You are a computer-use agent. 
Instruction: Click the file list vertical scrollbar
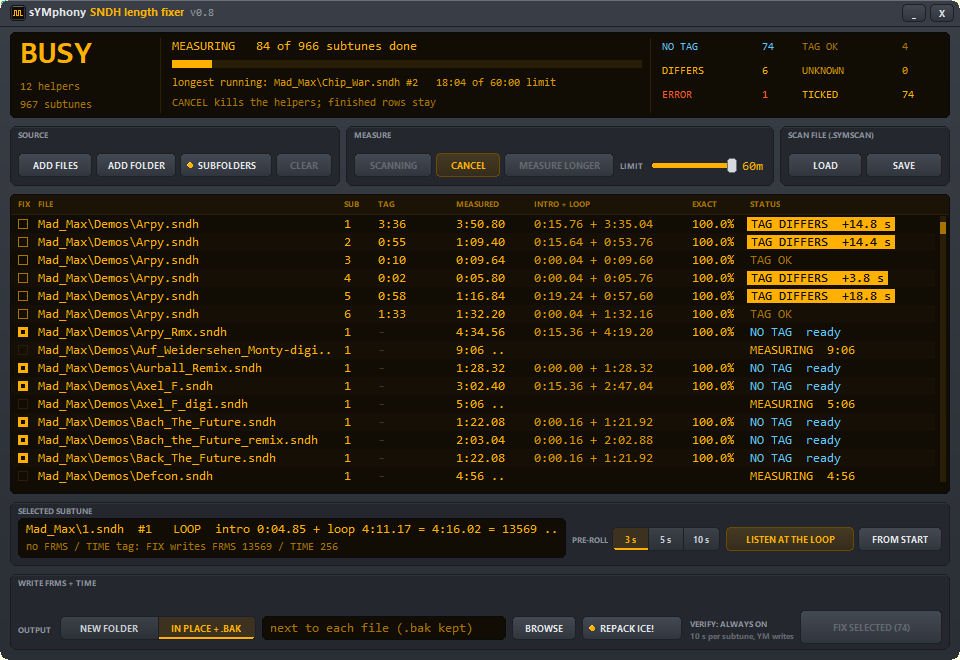coord(943,350)
